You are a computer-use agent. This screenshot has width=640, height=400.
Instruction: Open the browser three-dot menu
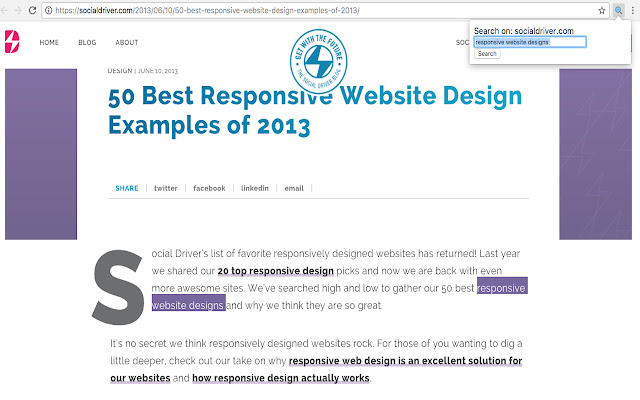pyautogui.click(x=633, y=11)
